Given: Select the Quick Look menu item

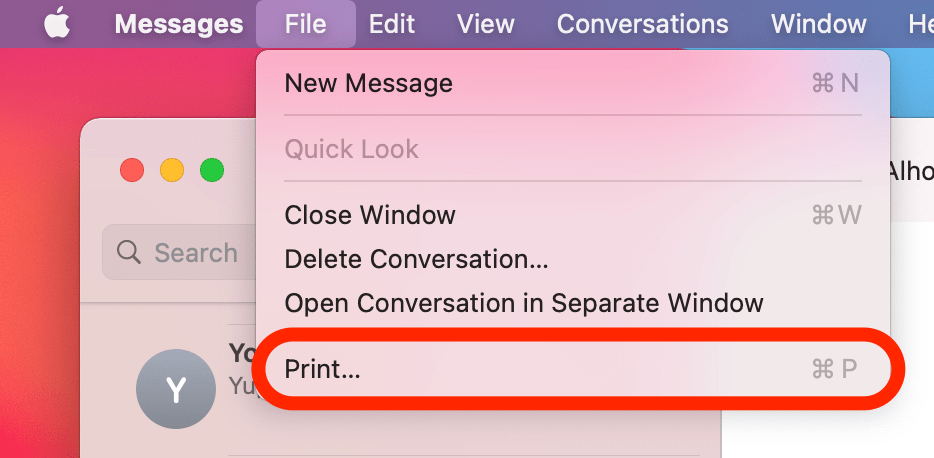Looking at the screenshot, I should (x=352, y=150).
